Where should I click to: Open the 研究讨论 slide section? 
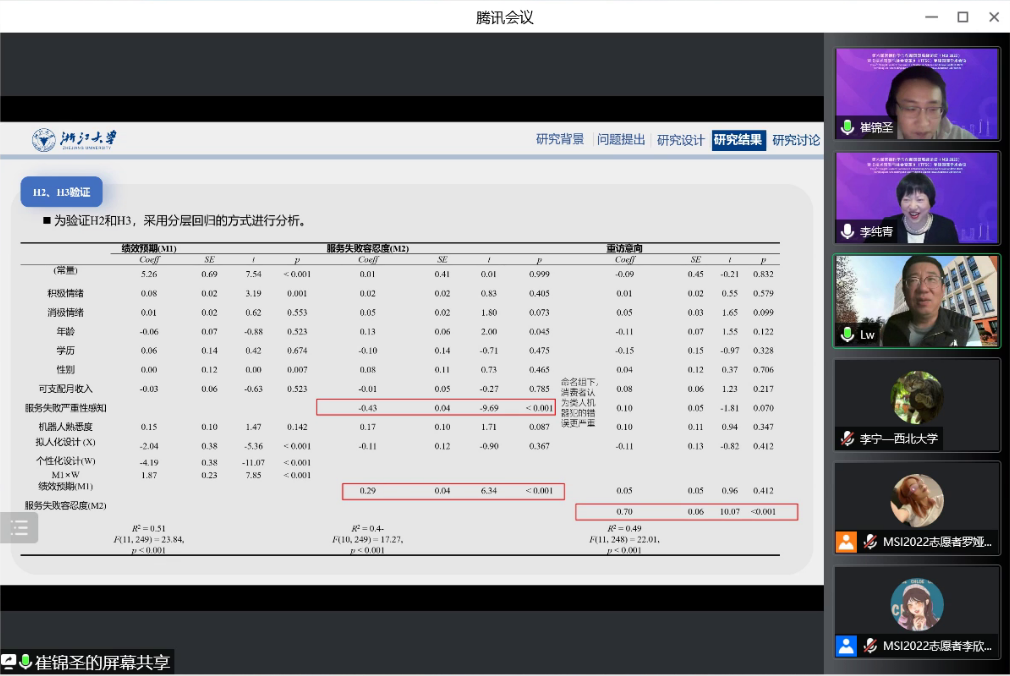[796, 140]
